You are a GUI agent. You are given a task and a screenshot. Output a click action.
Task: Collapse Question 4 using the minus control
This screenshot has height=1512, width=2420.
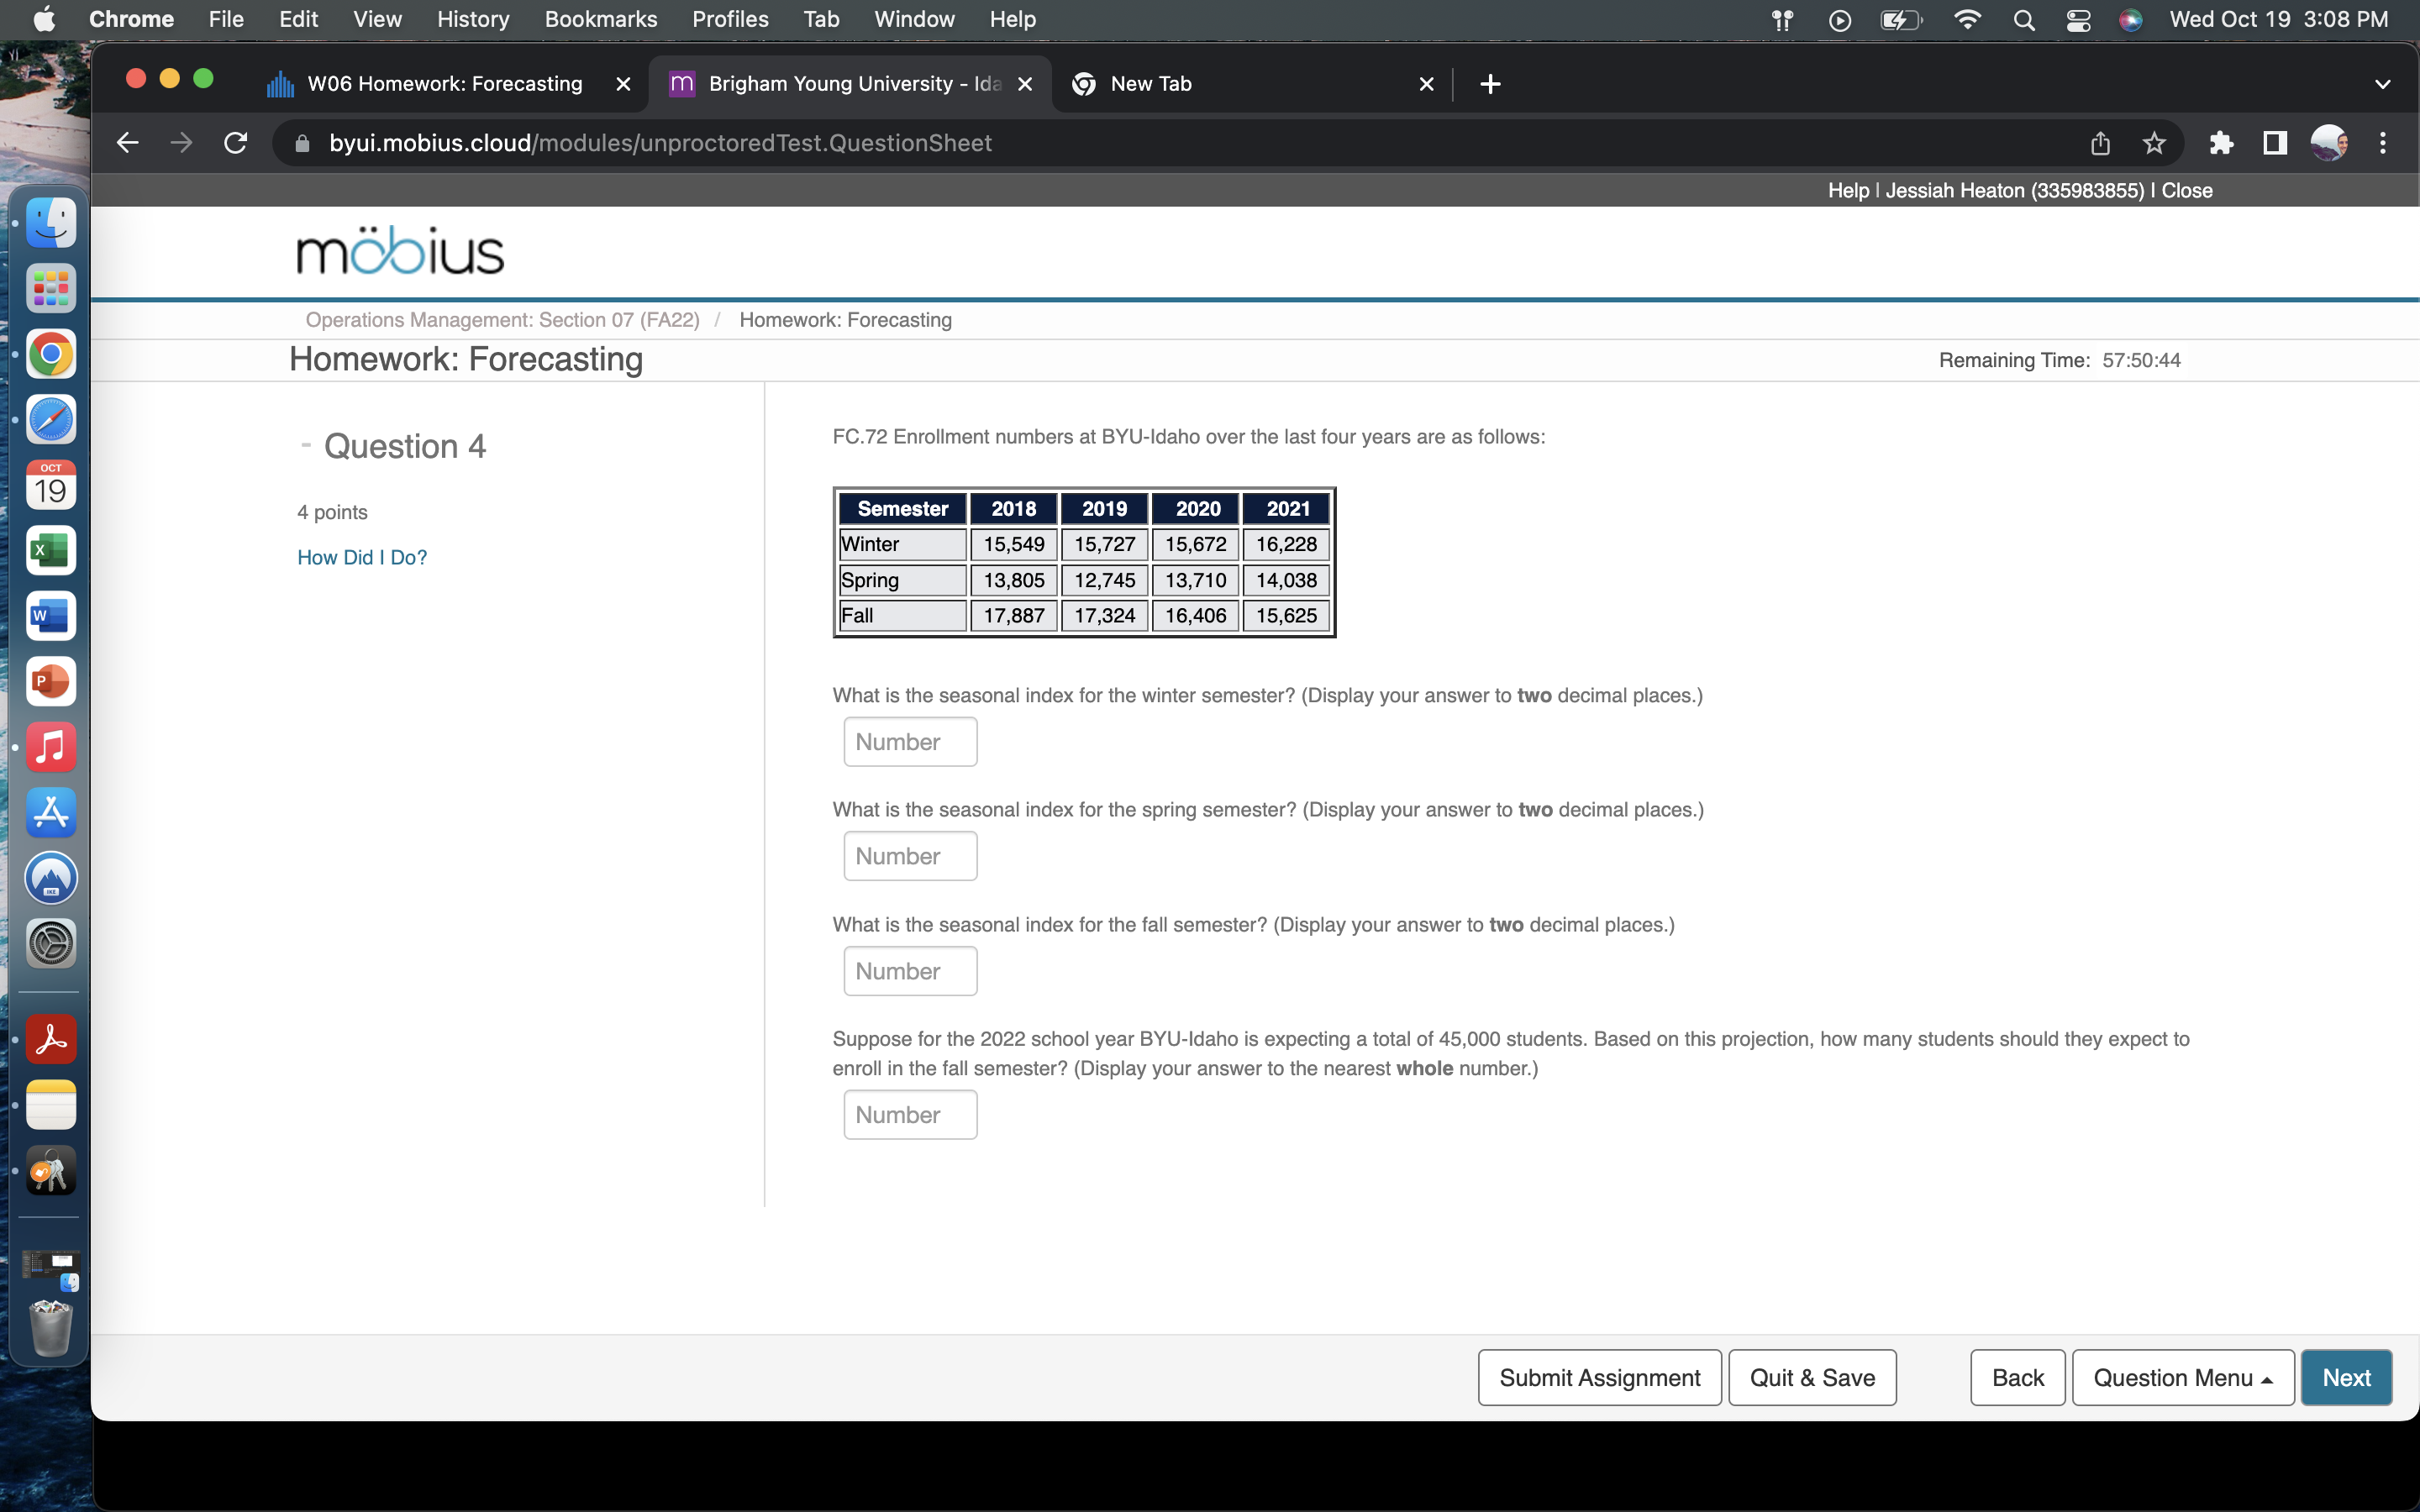[305, 446]
